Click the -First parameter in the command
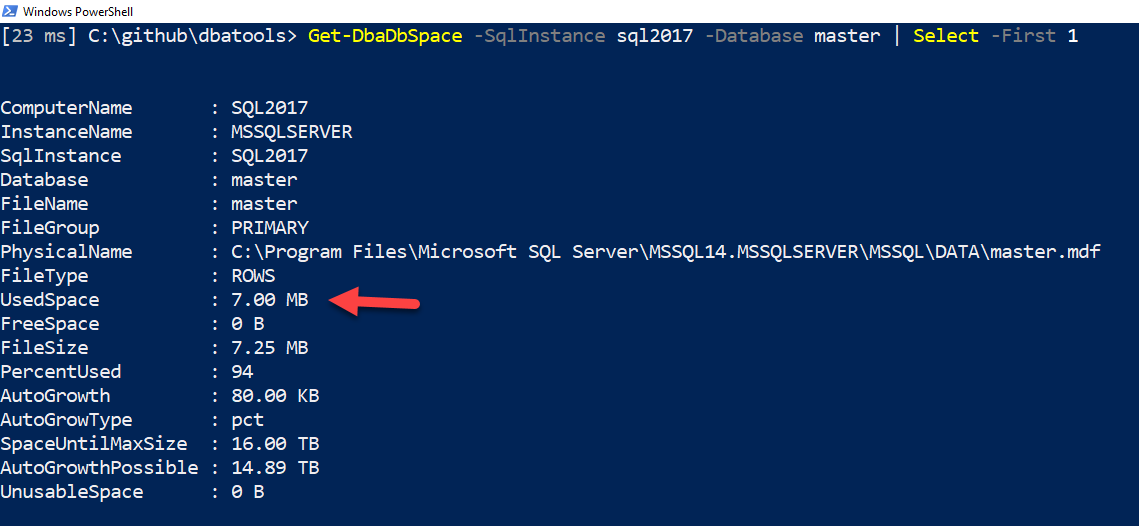1139x526 pixels. 1023,36
